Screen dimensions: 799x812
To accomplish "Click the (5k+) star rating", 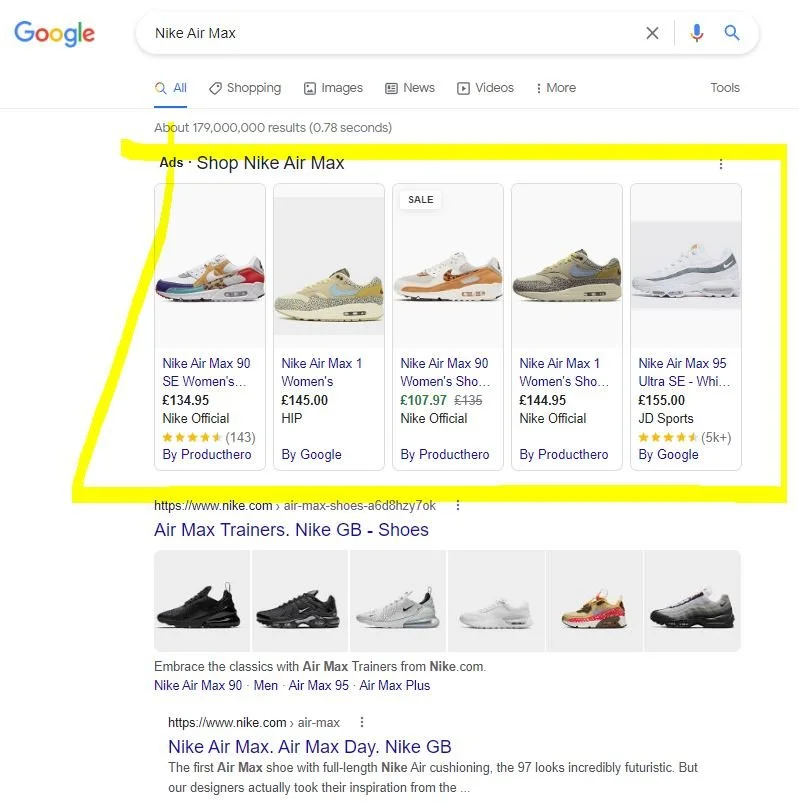I will [x=685, y=438].
